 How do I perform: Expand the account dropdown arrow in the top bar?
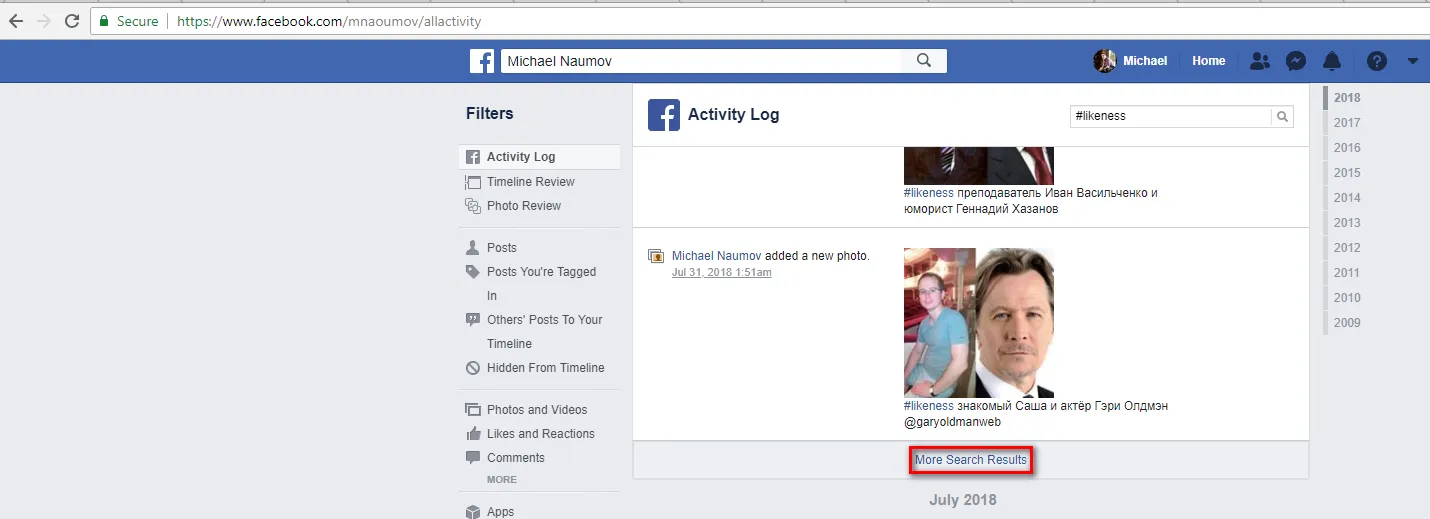click(1412, 61)
